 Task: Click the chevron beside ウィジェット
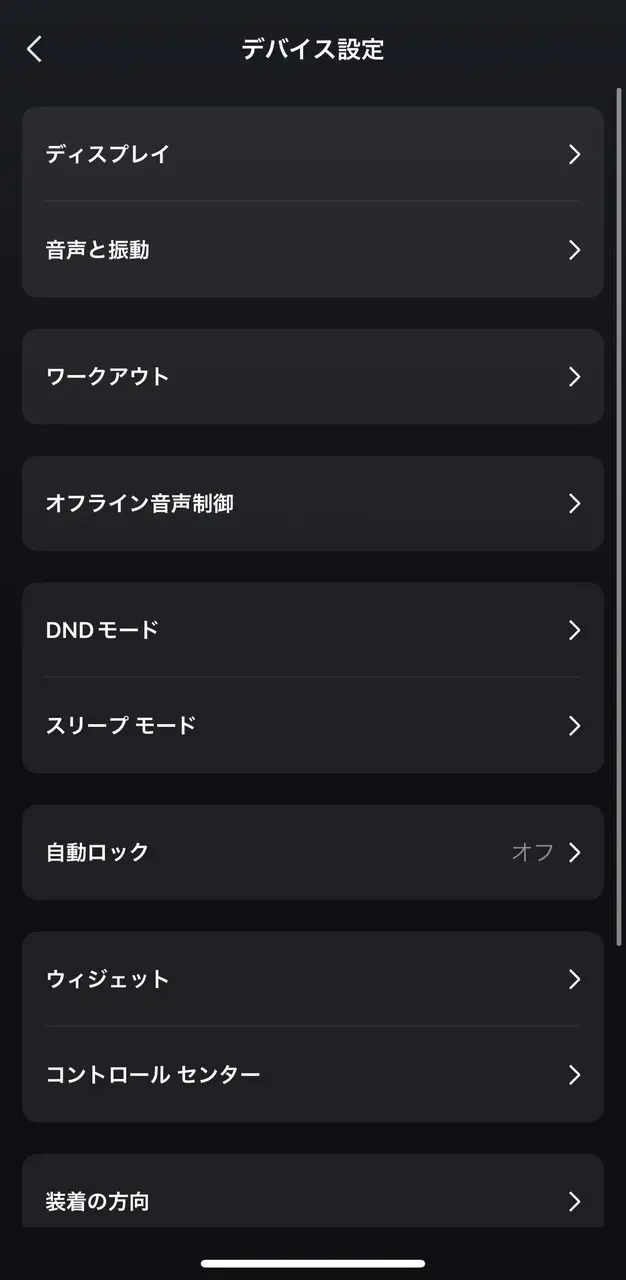574,979
